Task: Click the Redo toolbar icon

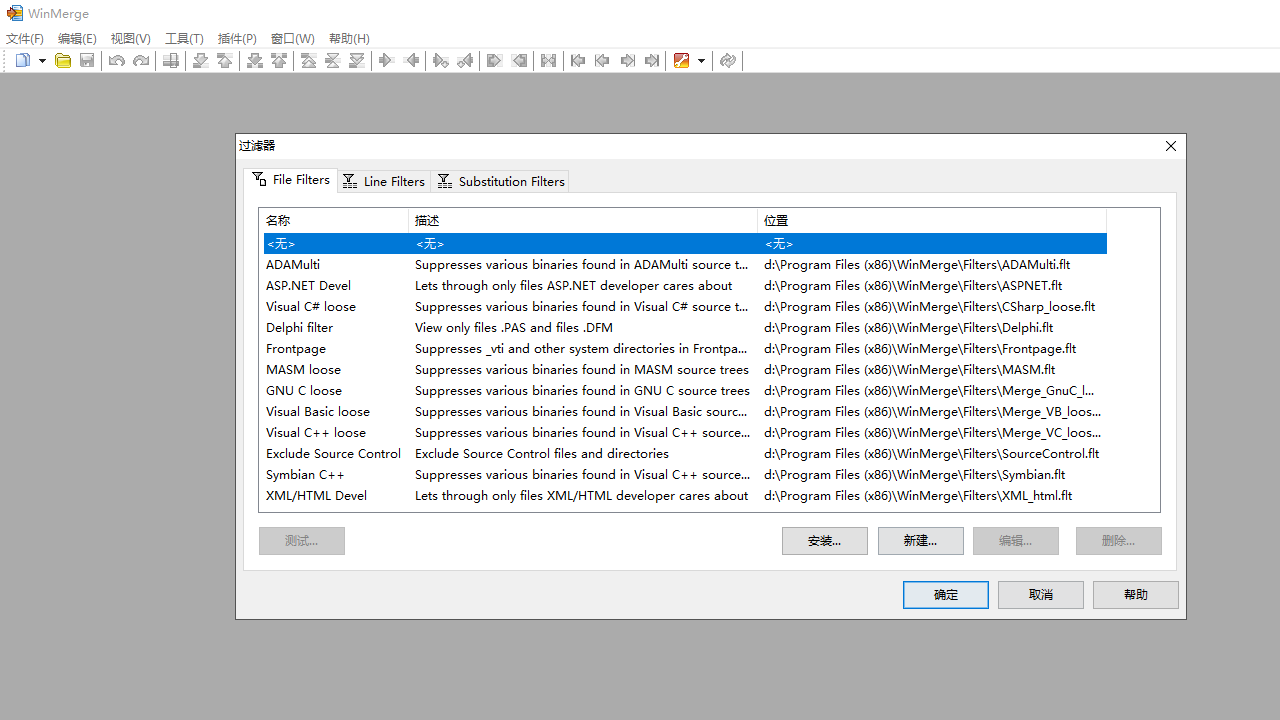Action: click(x=140, y=60)
